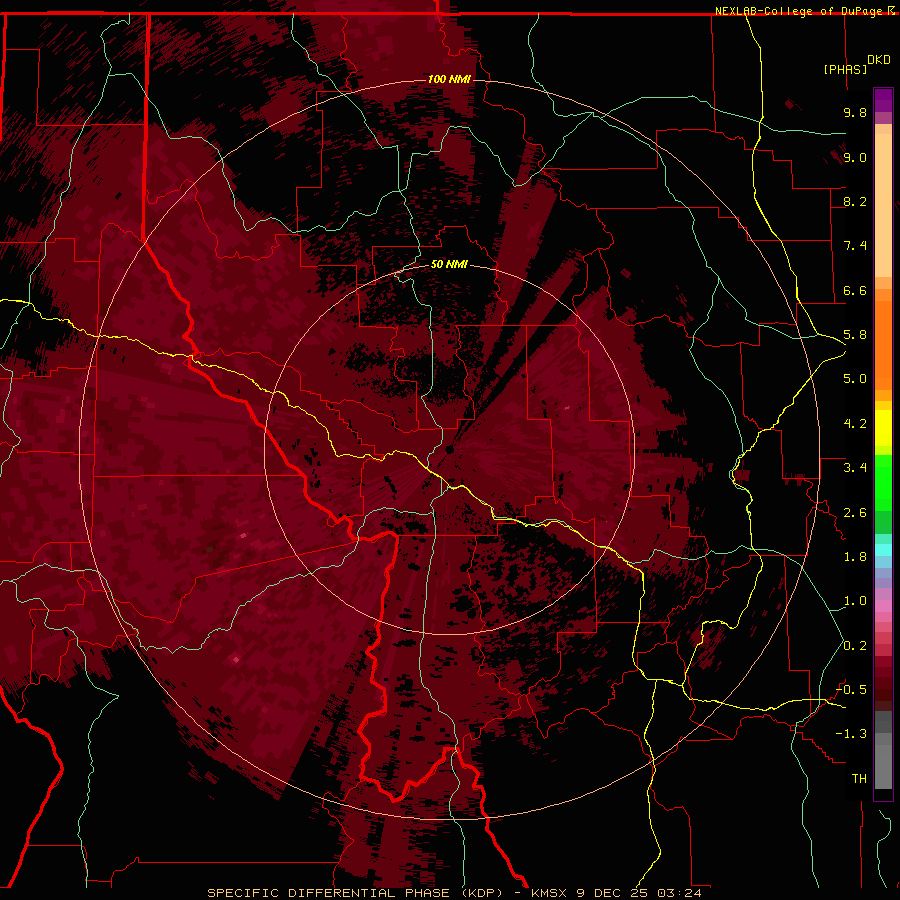The height and width of the screenshot is (900, 900).
Task: Click the 5.8 scale value
Action: 855,335
